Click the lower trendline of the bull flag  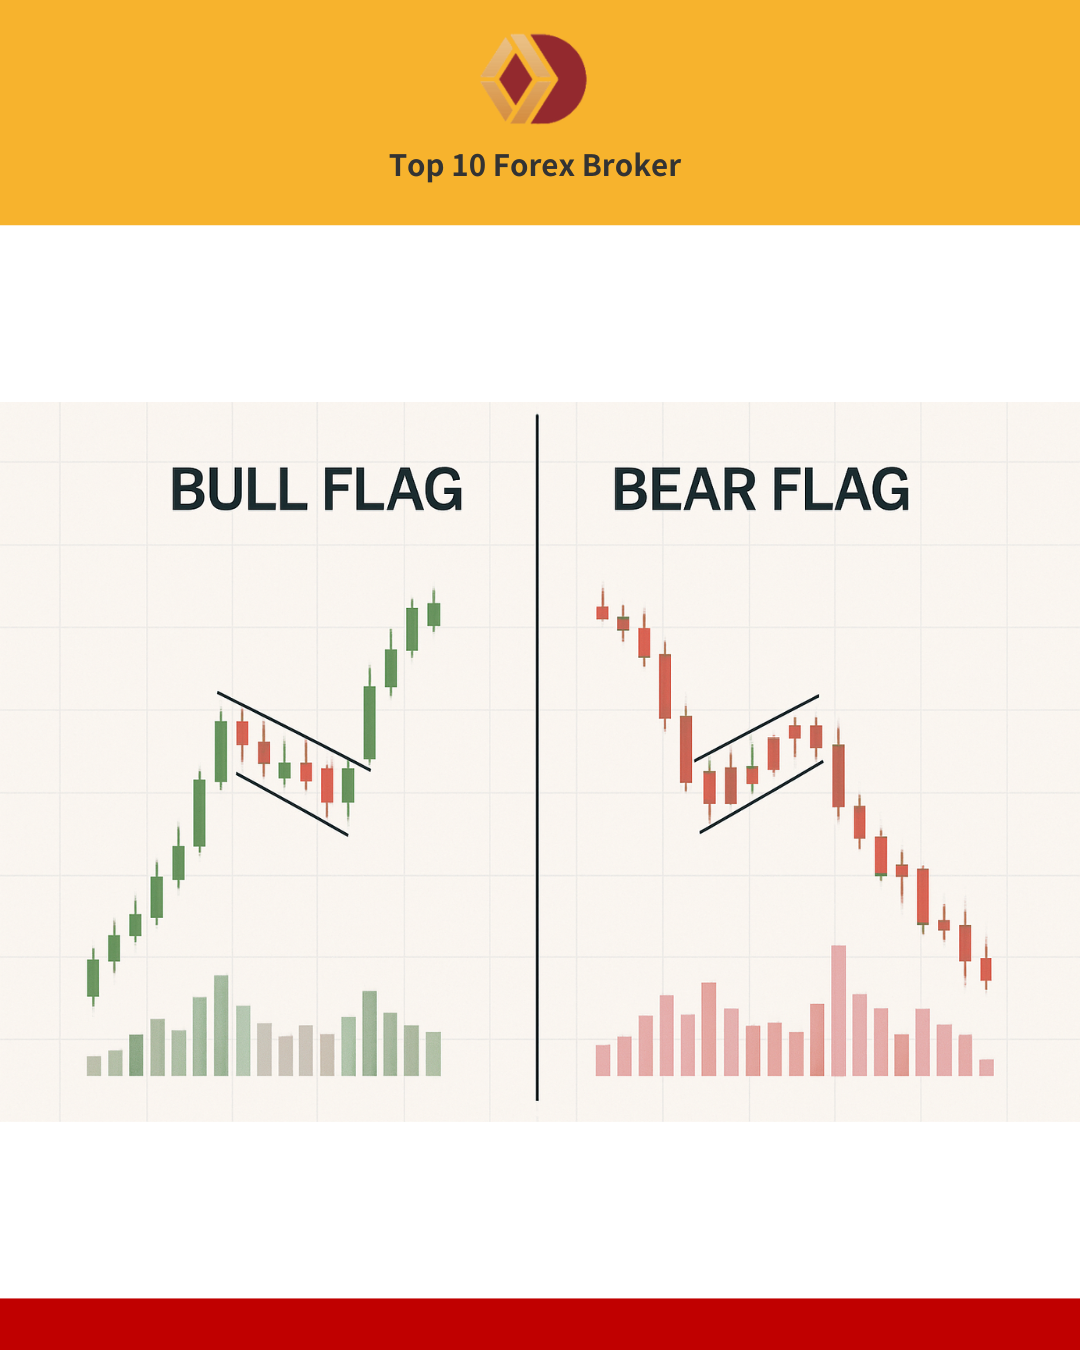292,804
